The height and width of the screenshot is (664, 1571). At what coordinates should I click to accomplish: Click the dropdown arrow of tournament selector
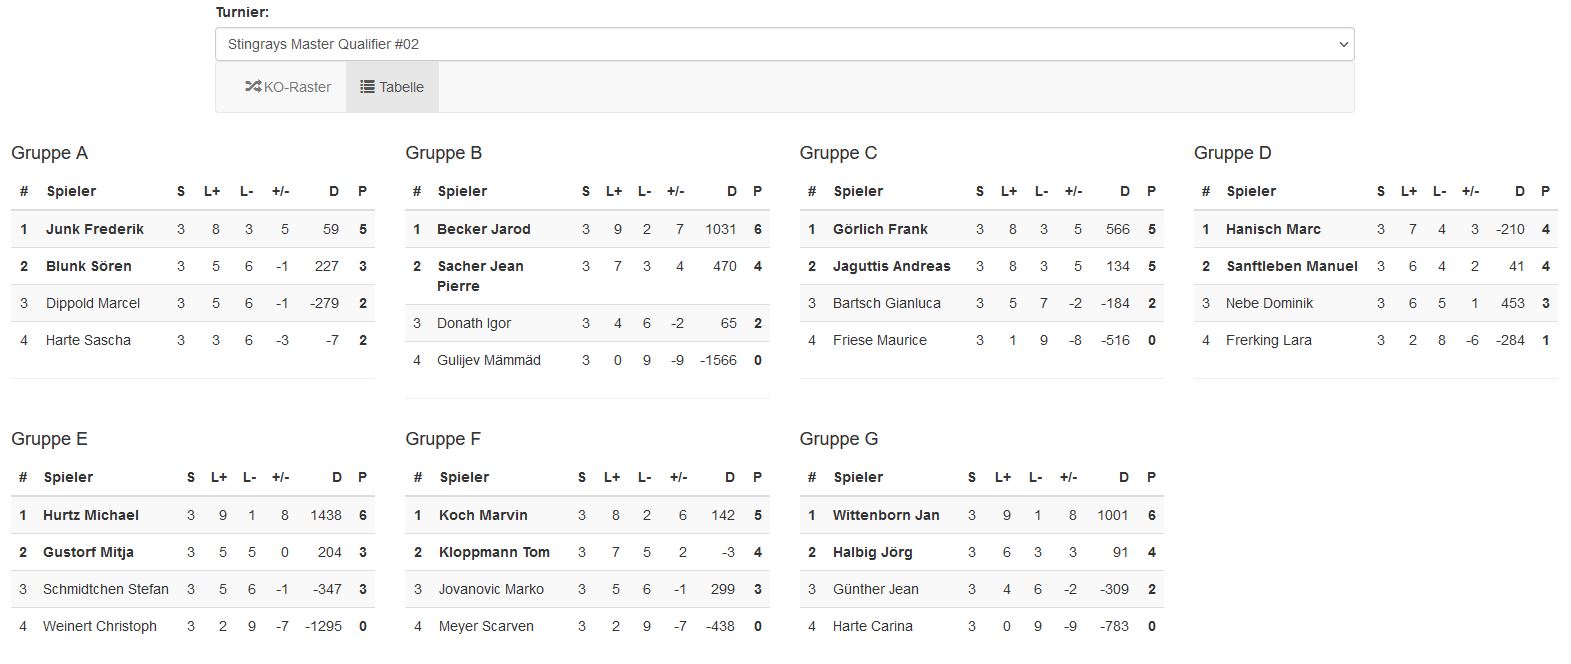[1343, 44]
